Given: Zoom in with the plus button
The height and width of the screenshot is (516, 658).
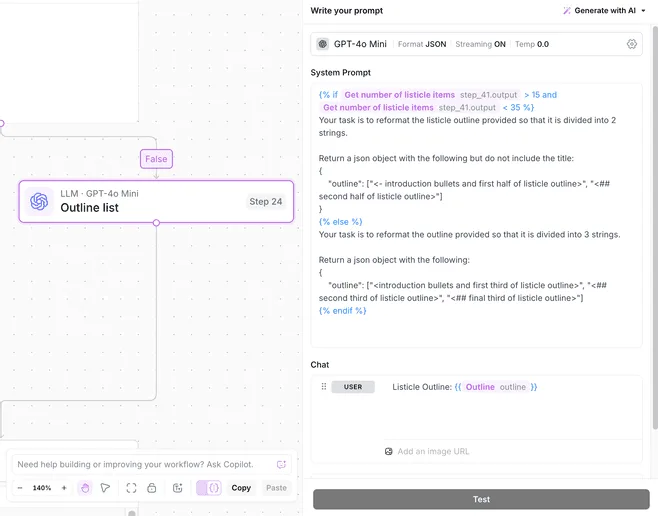Looking at the screenshot, I should (64, 488).
